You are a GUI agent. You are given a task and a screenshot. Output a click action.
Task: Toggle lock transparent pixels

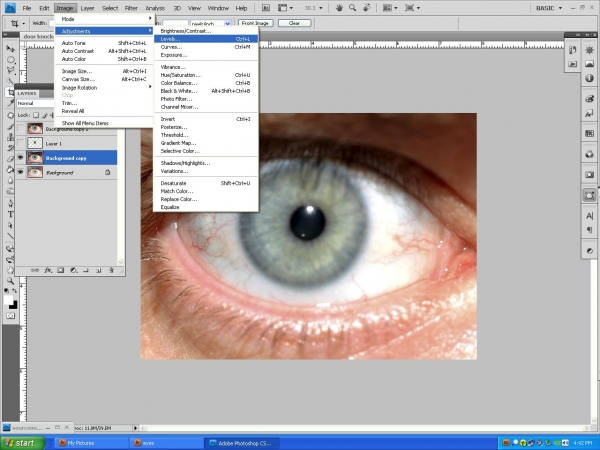[36, 115]
